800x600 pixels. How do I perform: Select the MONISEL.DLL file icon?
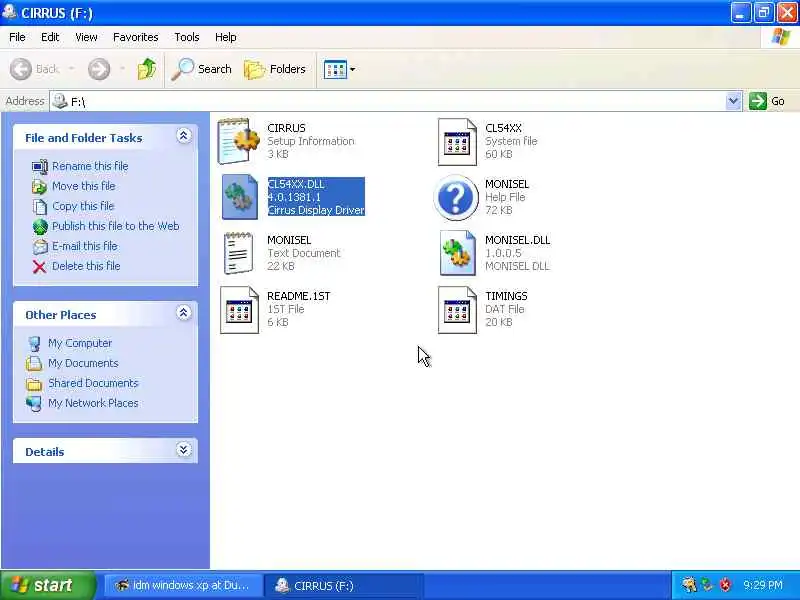pos(457,253)
